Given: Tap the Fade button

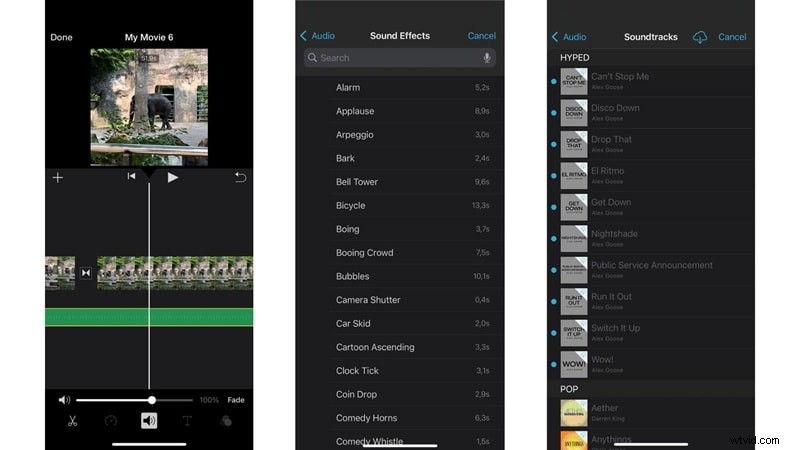Looking at the screenshot, I should point(236,400).
